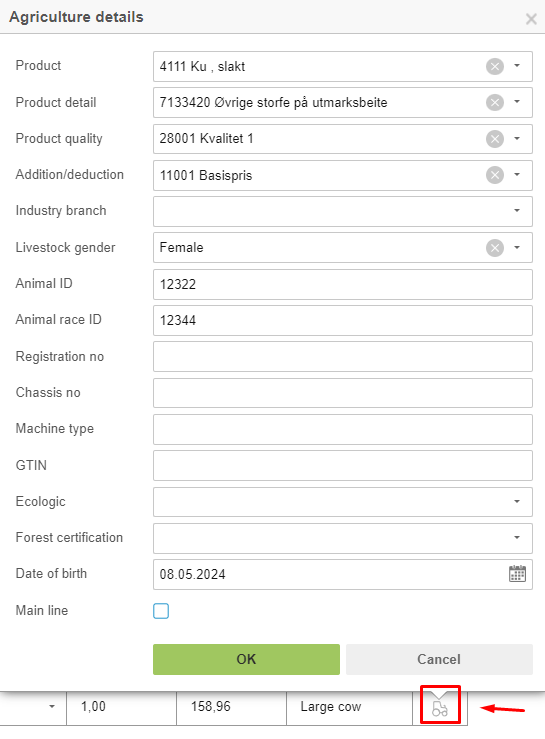Close the Agriculture details dialog
Screen dimensions: 545x739
click(531, 19)
